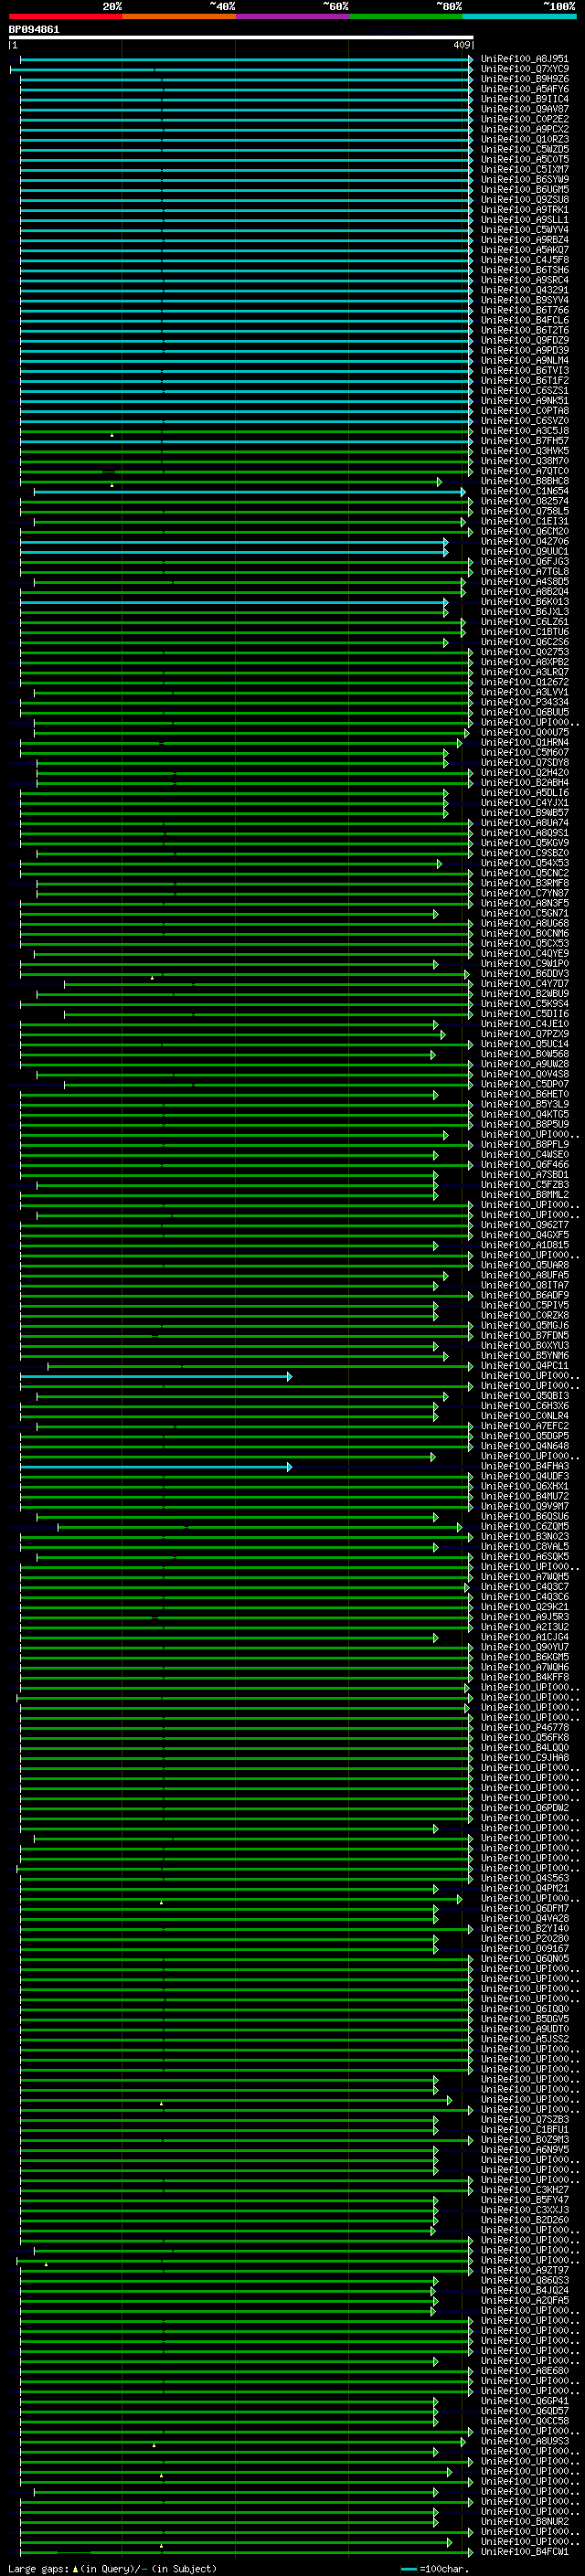The height and width of the screenshot is (2576, 585).
Task: Open the UniRef100_Q10RZ3 hit label
Action: (x=525, y=139)
